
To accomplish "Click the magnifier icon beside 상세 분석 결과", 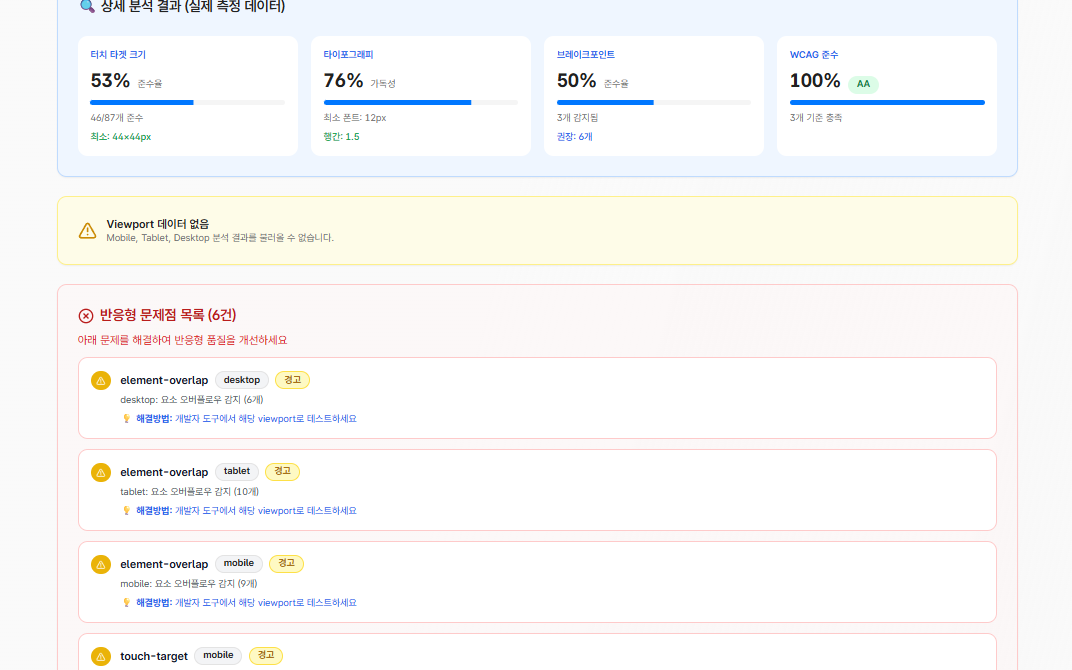I will click(87, 6).
